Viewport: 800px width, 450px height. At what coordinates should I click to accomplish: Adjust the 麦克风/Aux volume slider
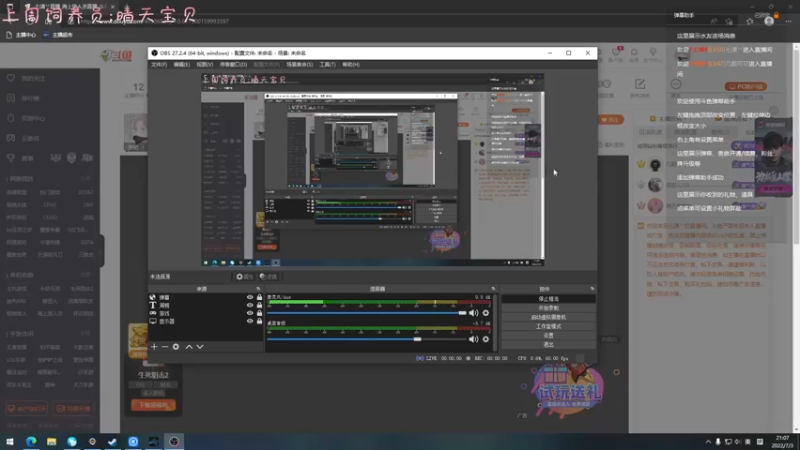(366, 313)
